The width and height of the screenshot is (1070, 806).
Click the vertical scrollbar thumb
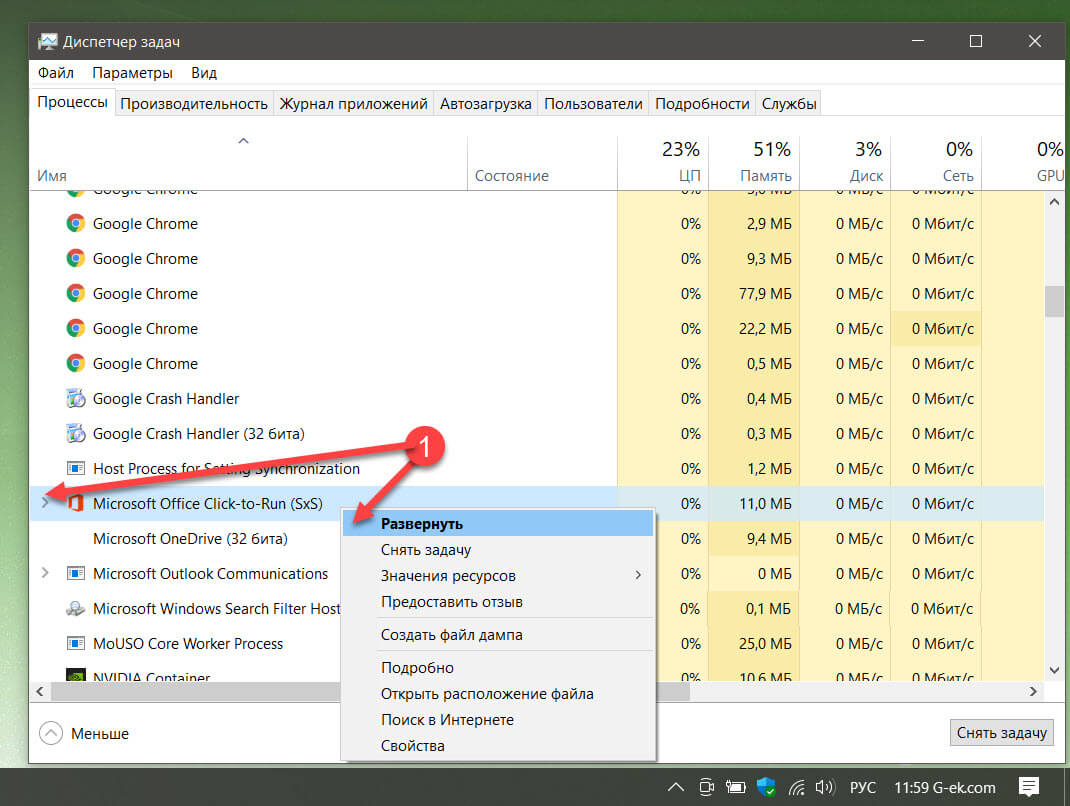[1054, 301]
